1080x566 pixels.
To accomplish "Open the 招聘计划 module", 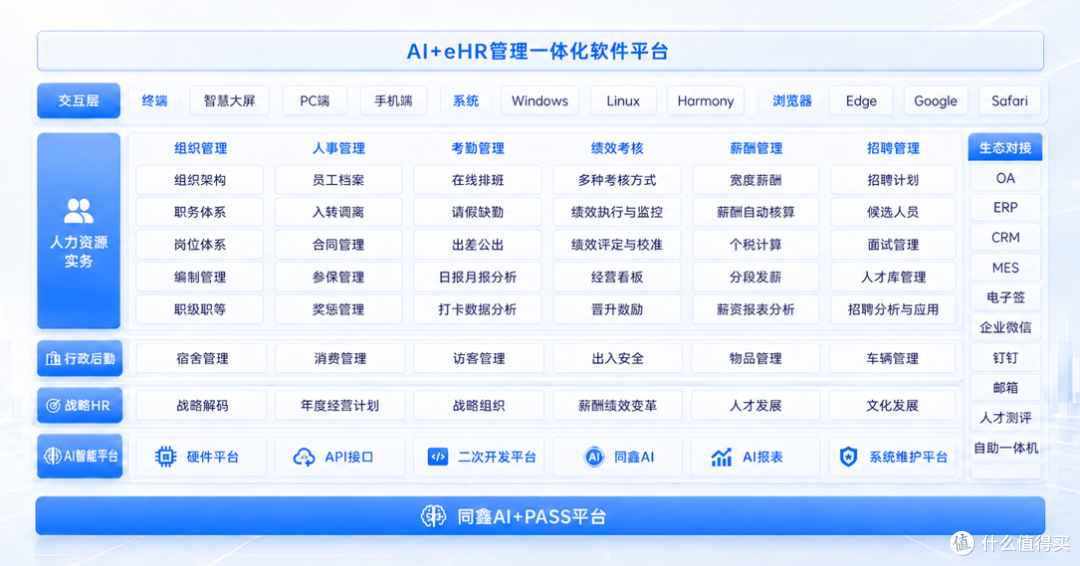I will pos(893,180).
